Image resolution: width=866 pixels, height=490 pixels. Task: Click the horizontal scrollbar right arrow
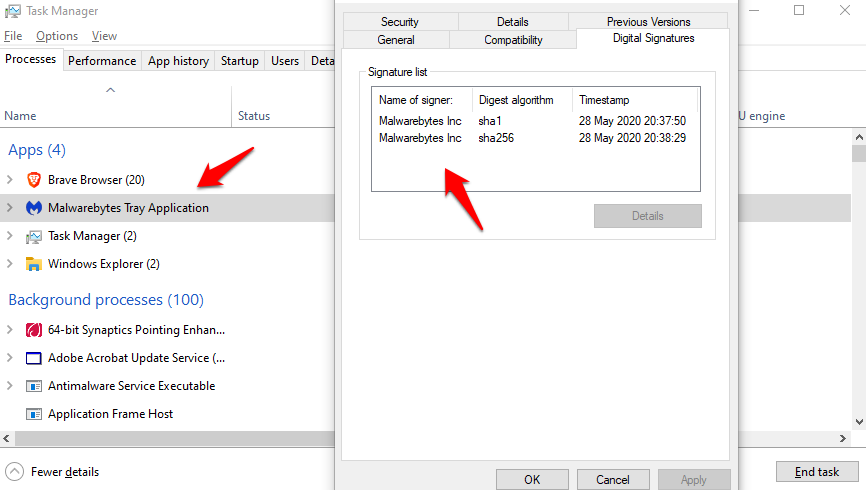[843, 439]
